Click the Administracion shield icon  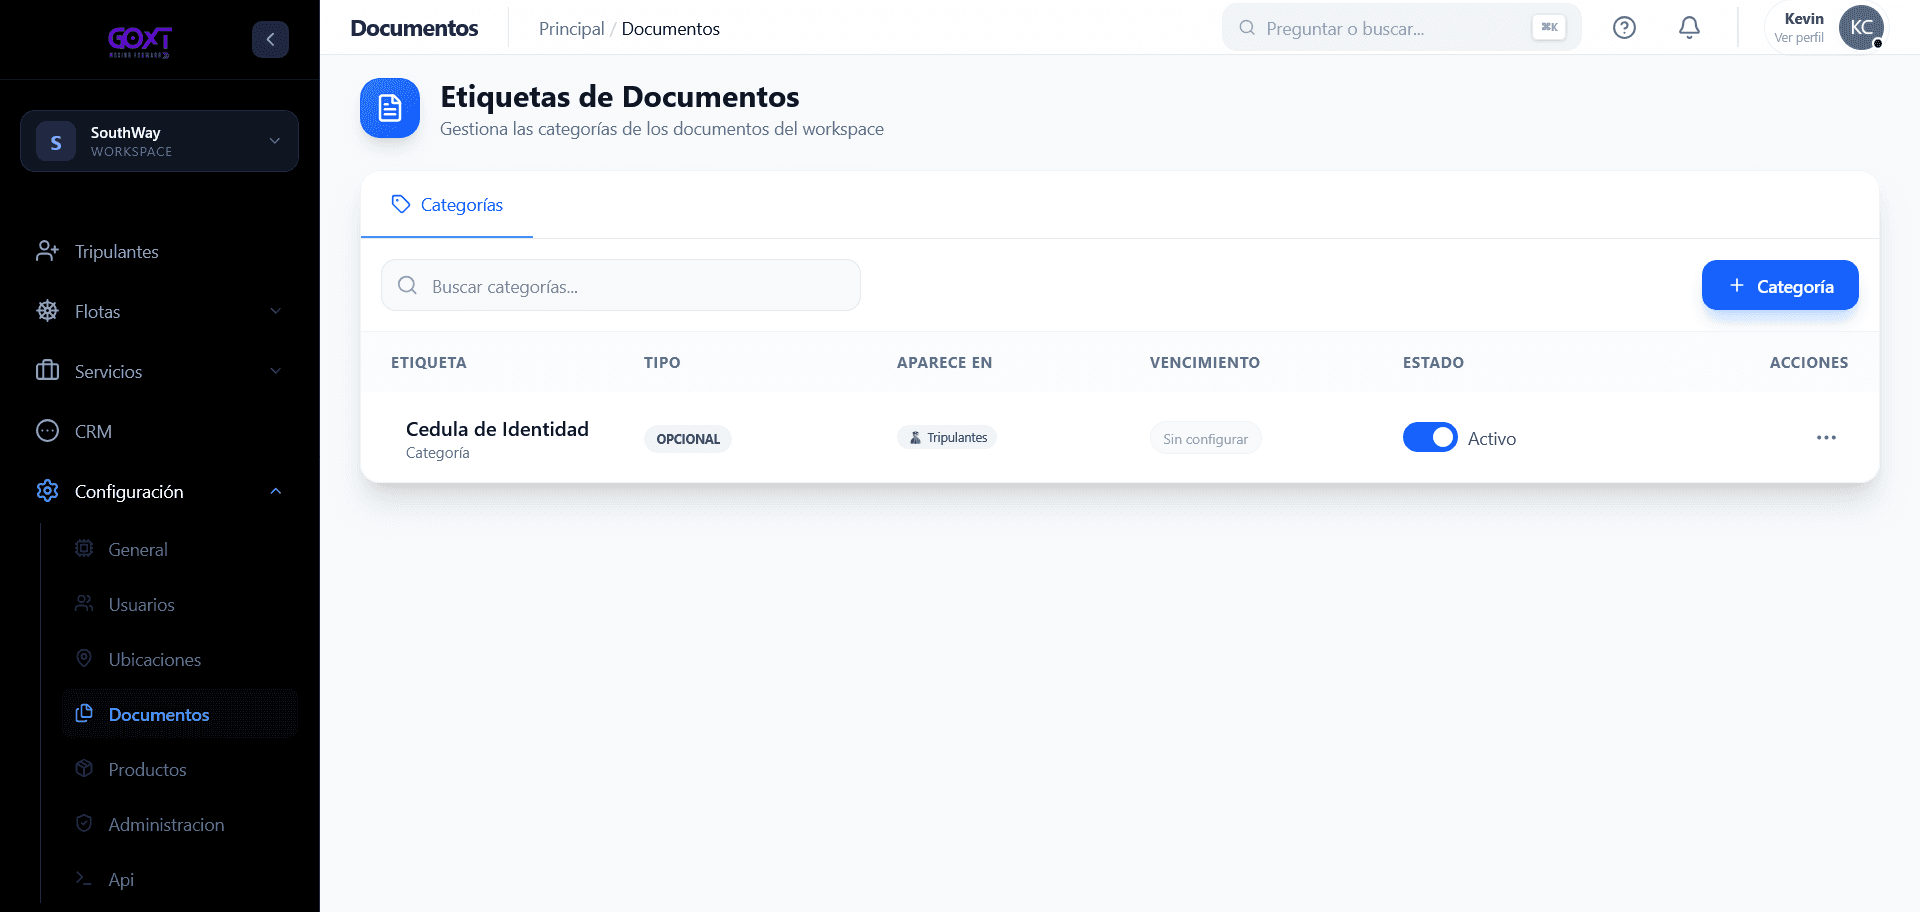point(84,823)
